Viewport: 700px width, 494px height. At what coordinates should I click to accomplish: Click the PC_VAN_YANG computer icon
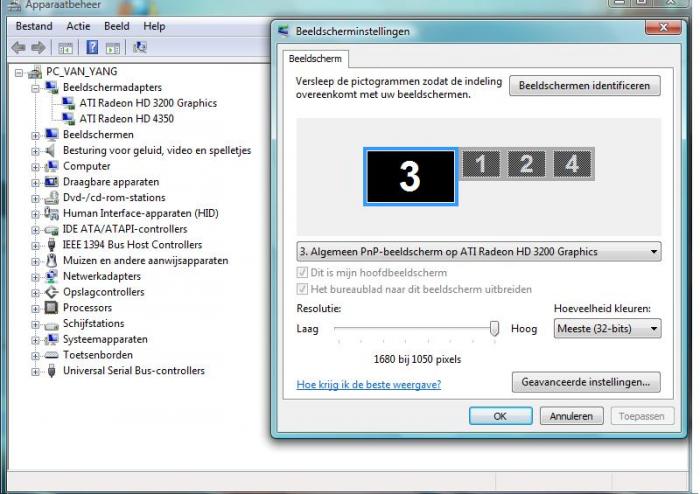pos(35,72)
